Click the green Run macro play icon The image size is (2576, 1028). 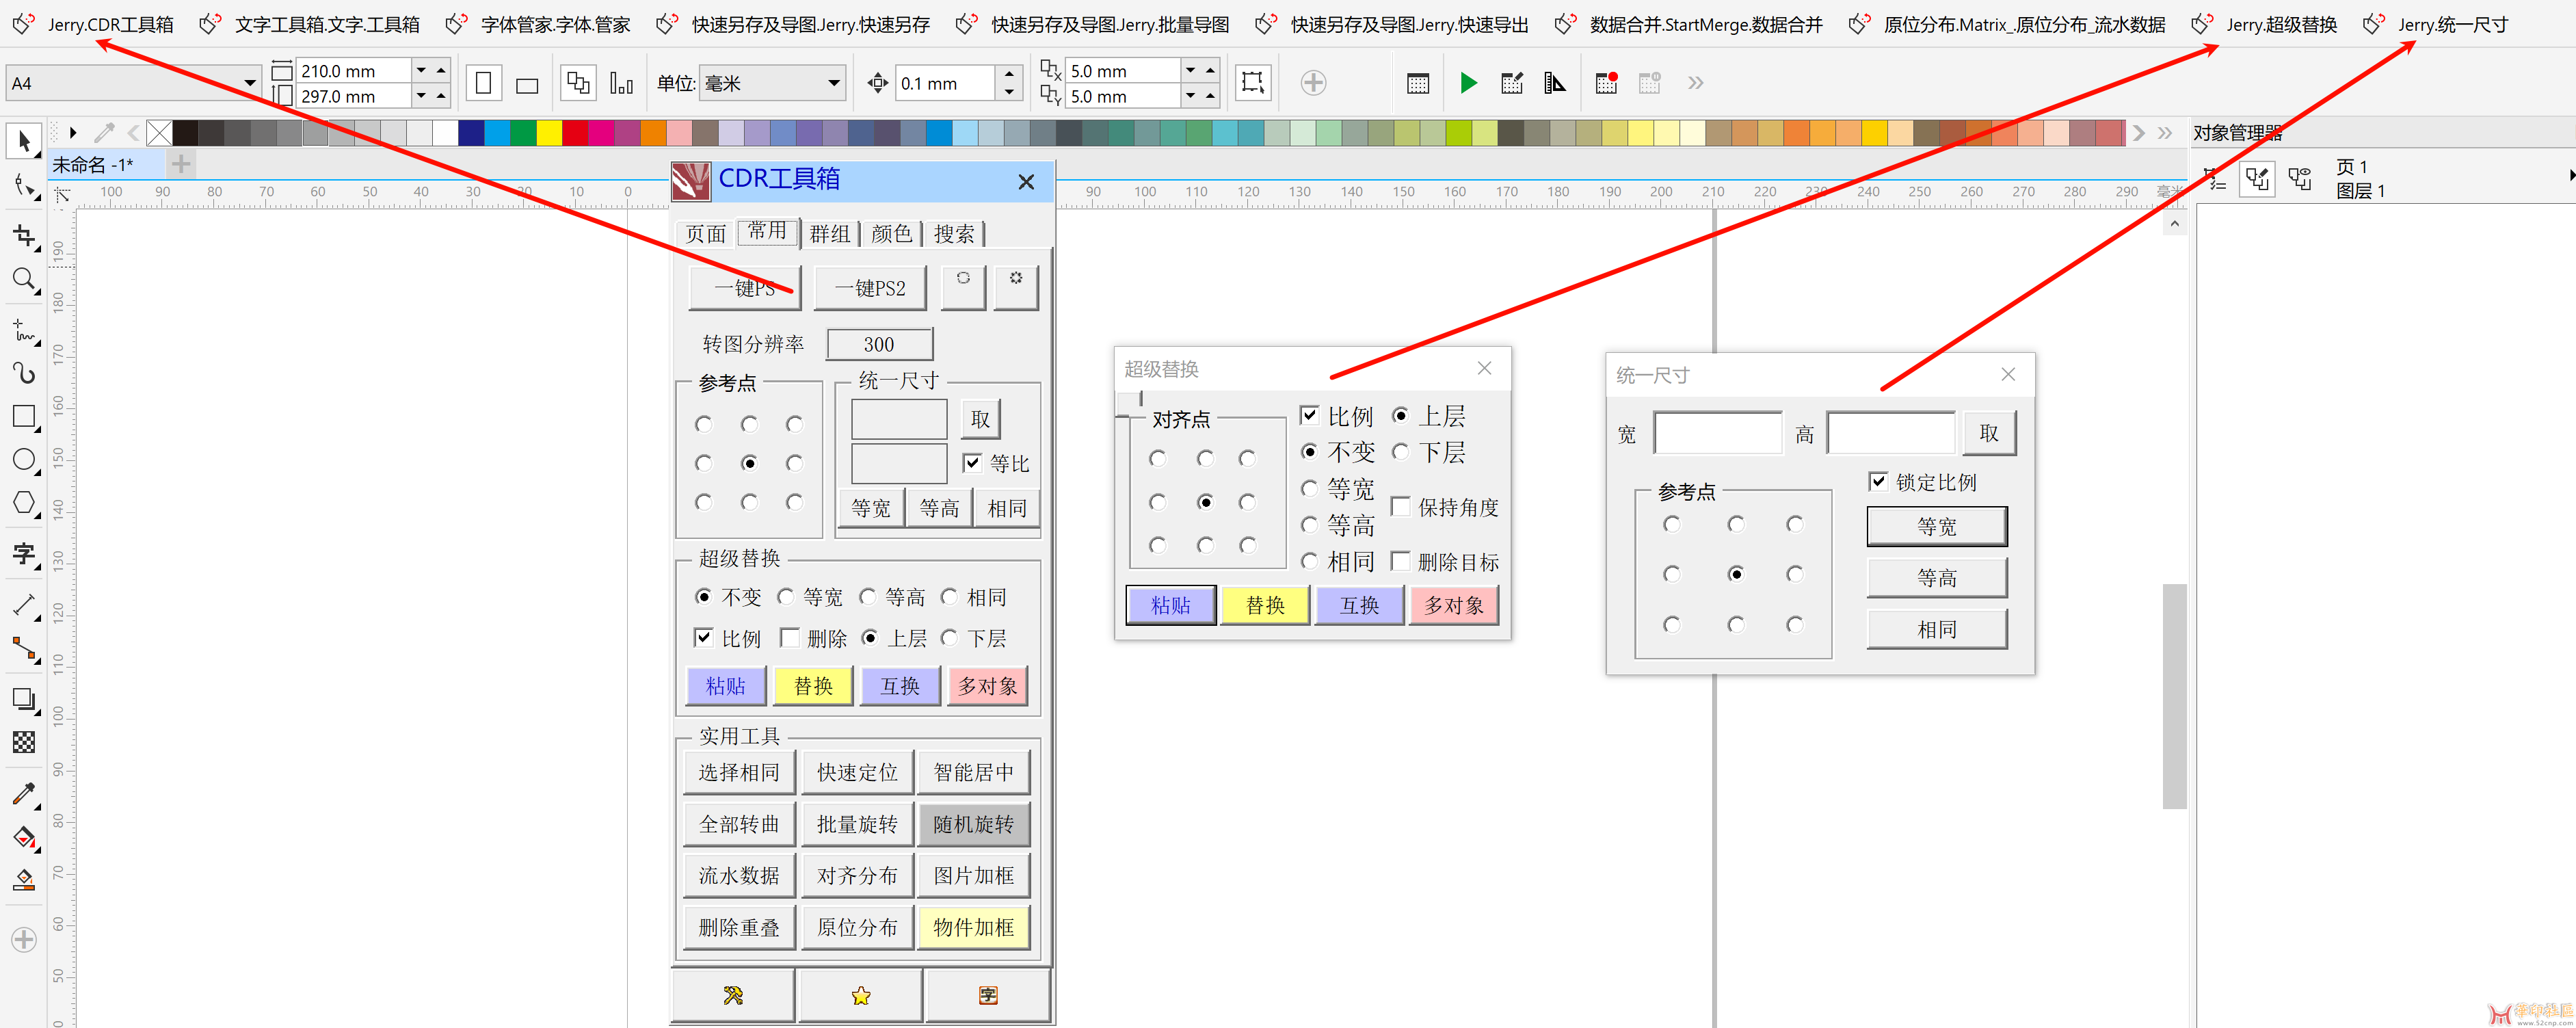tap(1468, 83)
